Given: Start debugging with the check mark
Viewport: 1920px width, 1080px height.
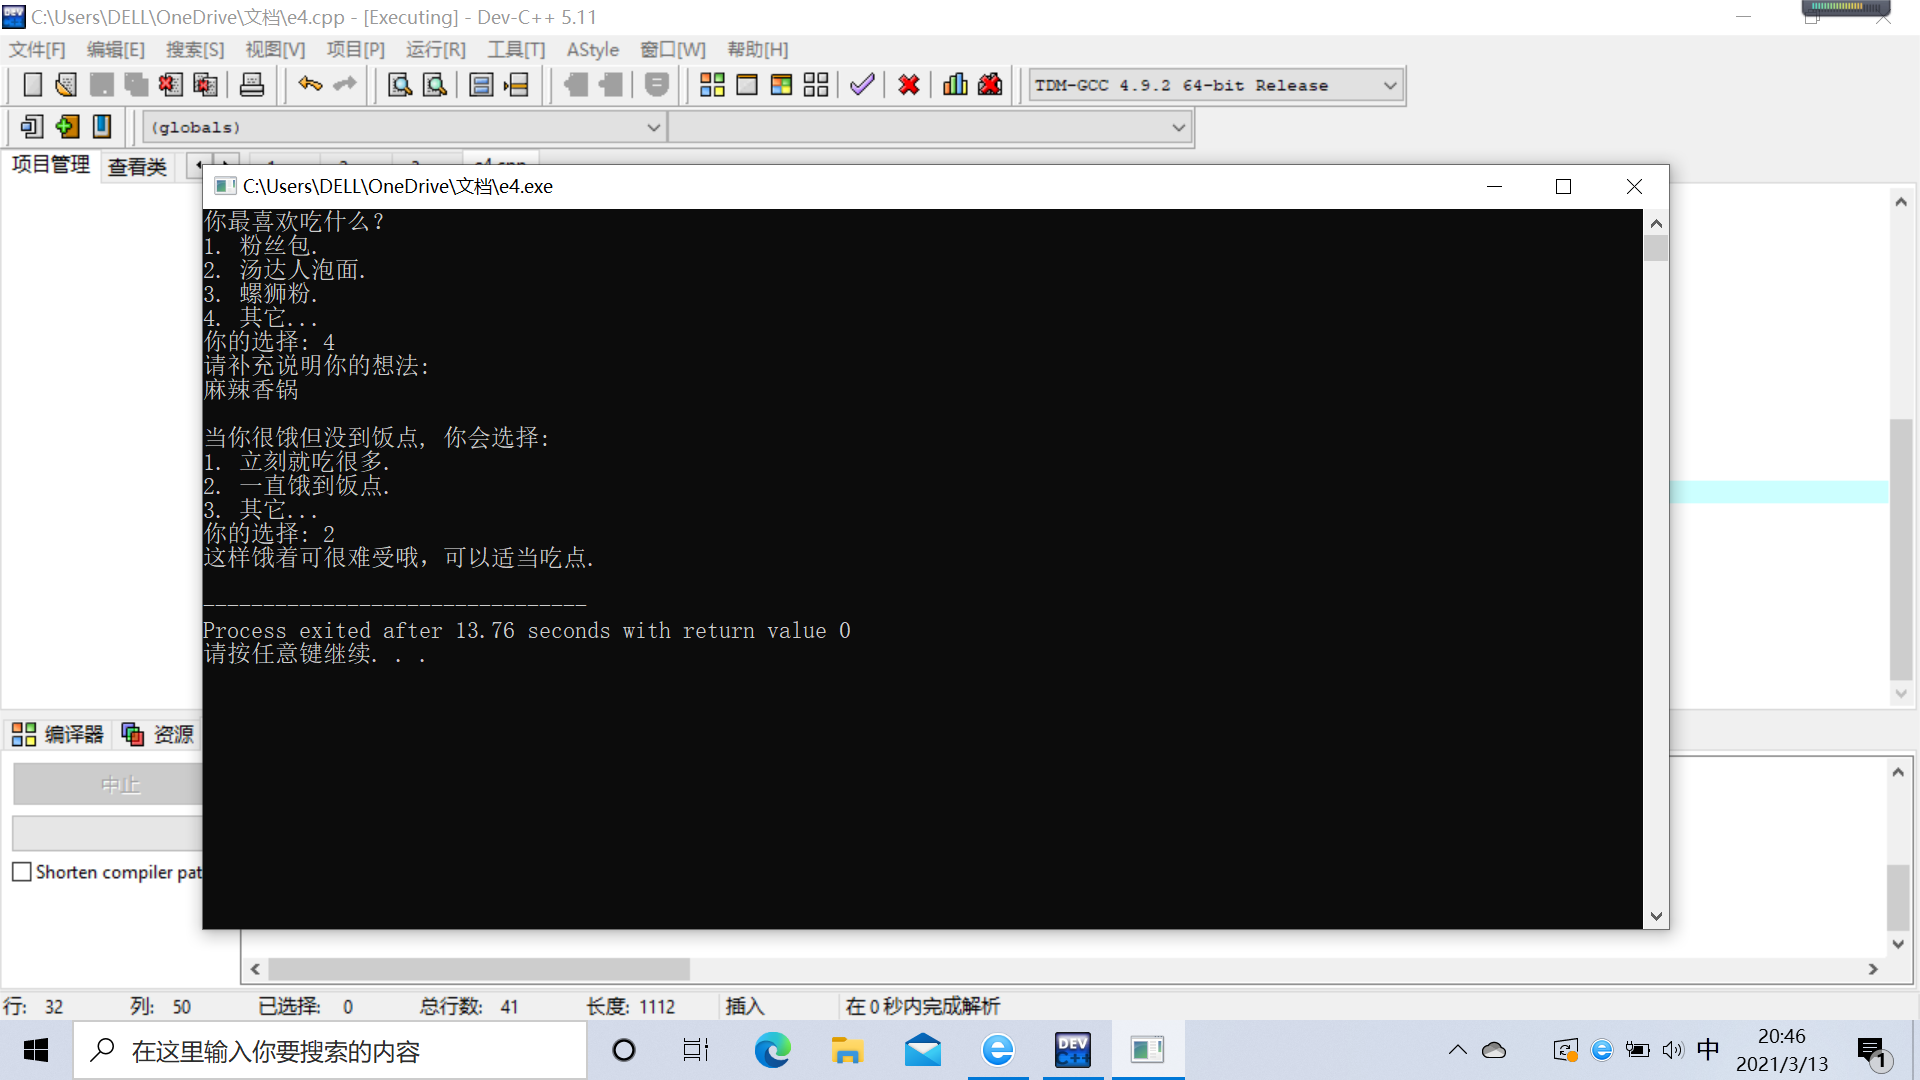Looking at the screenshot, I should coord(862,85).
